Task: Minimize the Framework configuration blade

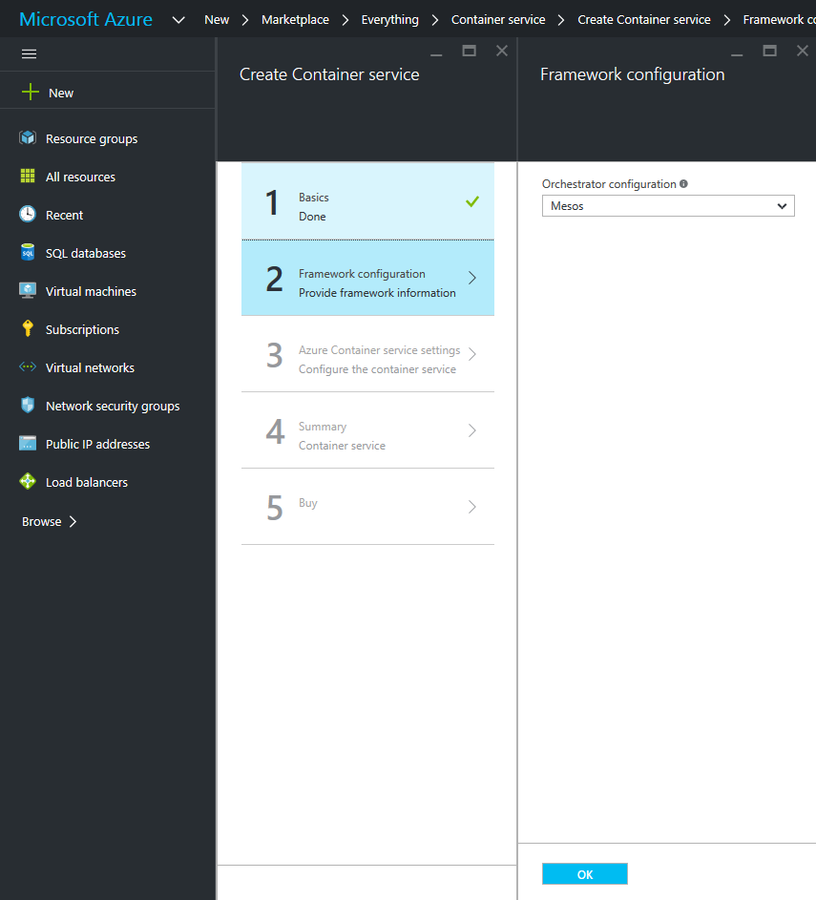Action: [x=737, y=55]
